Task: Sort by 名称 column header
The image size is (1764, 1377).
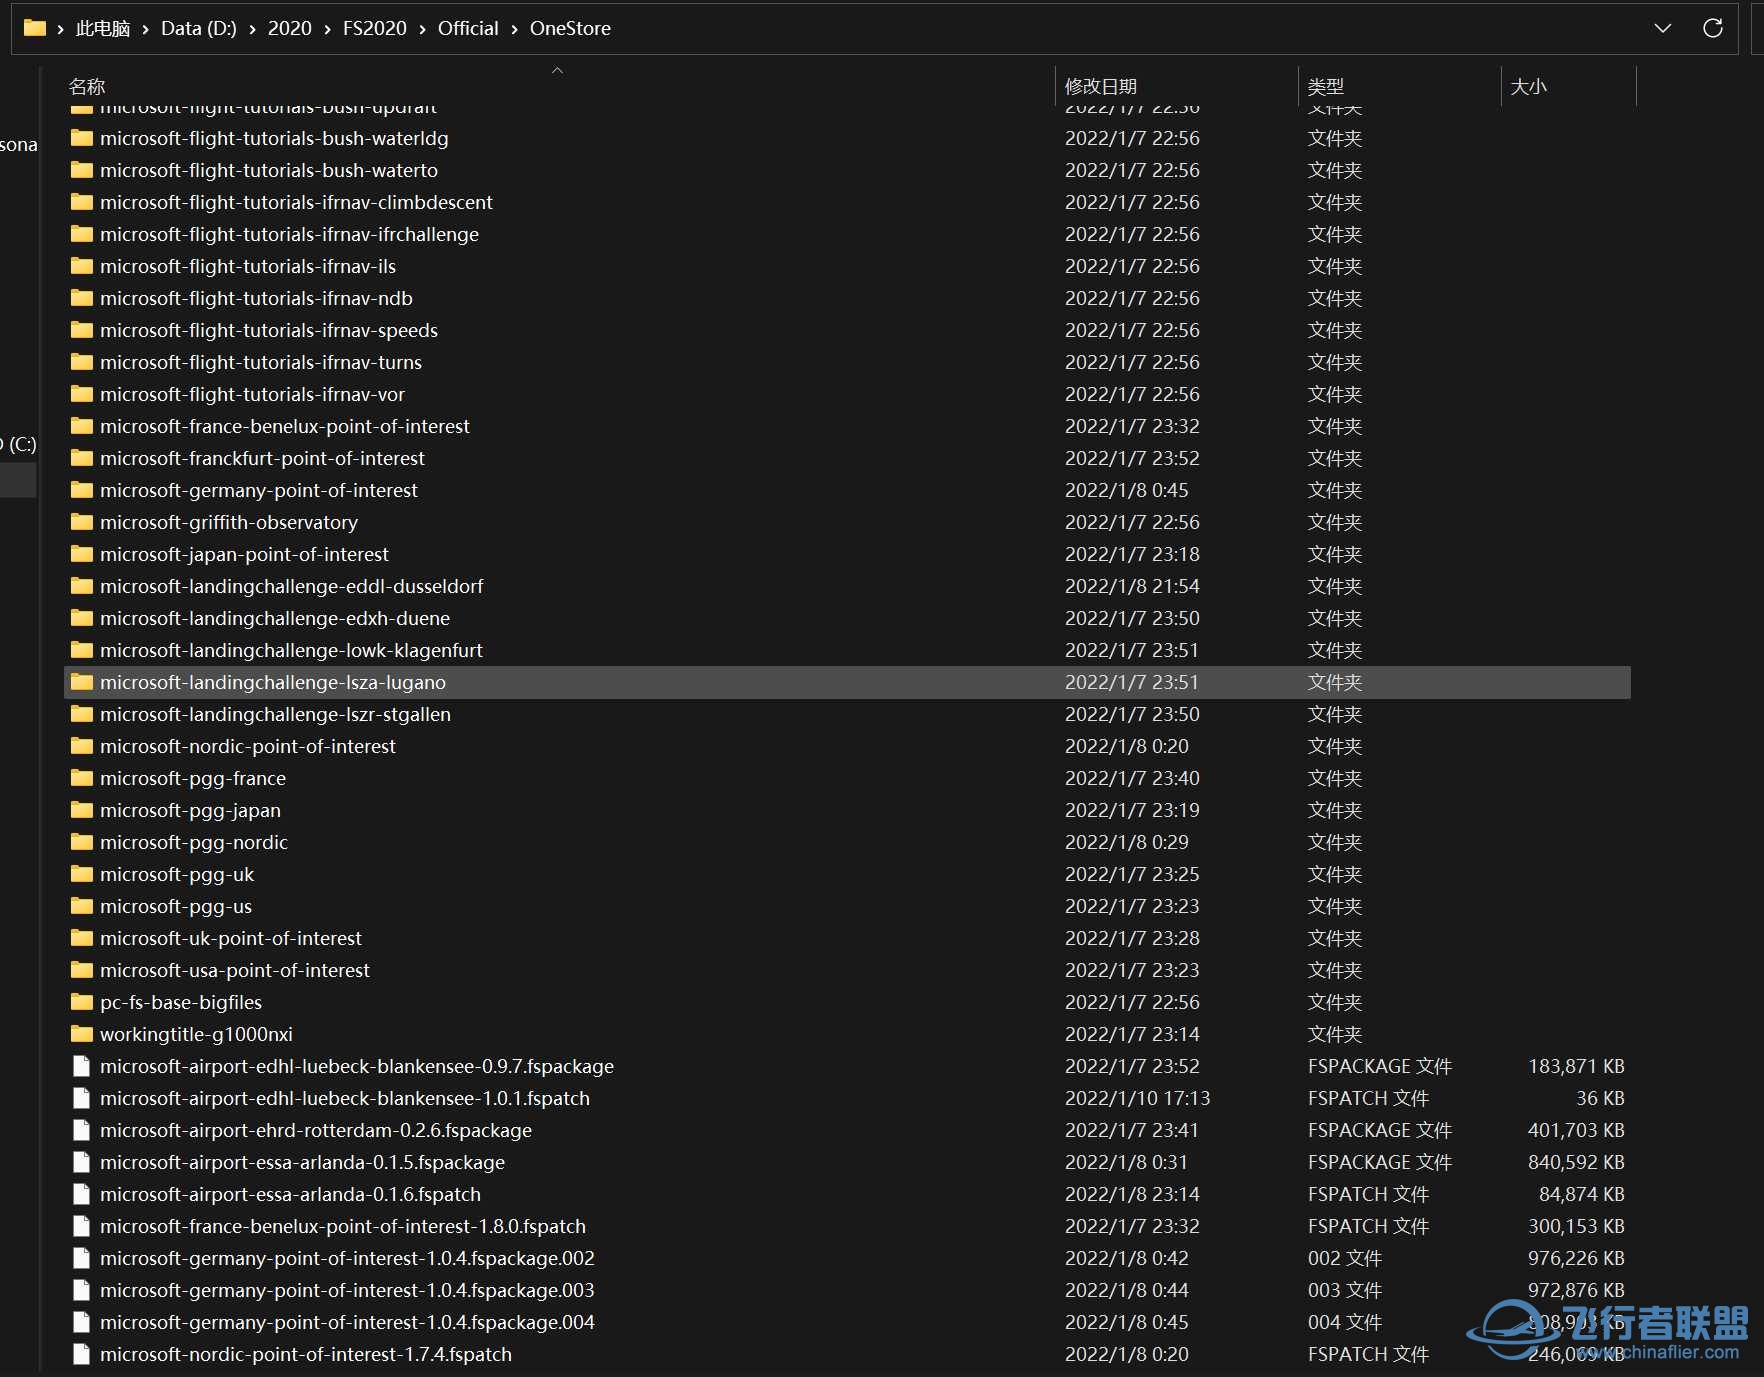Action: tap(87, 86)
